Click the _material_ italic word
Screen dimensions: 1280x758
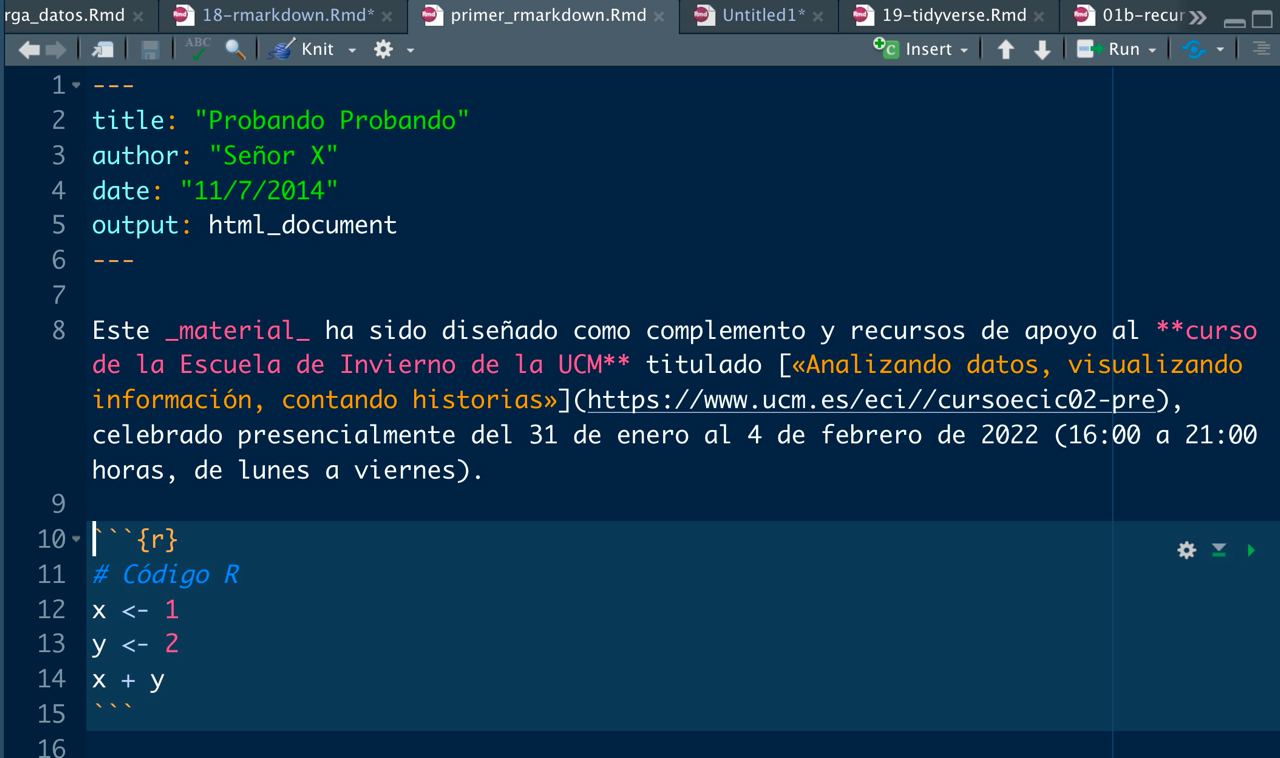point(238,330)
